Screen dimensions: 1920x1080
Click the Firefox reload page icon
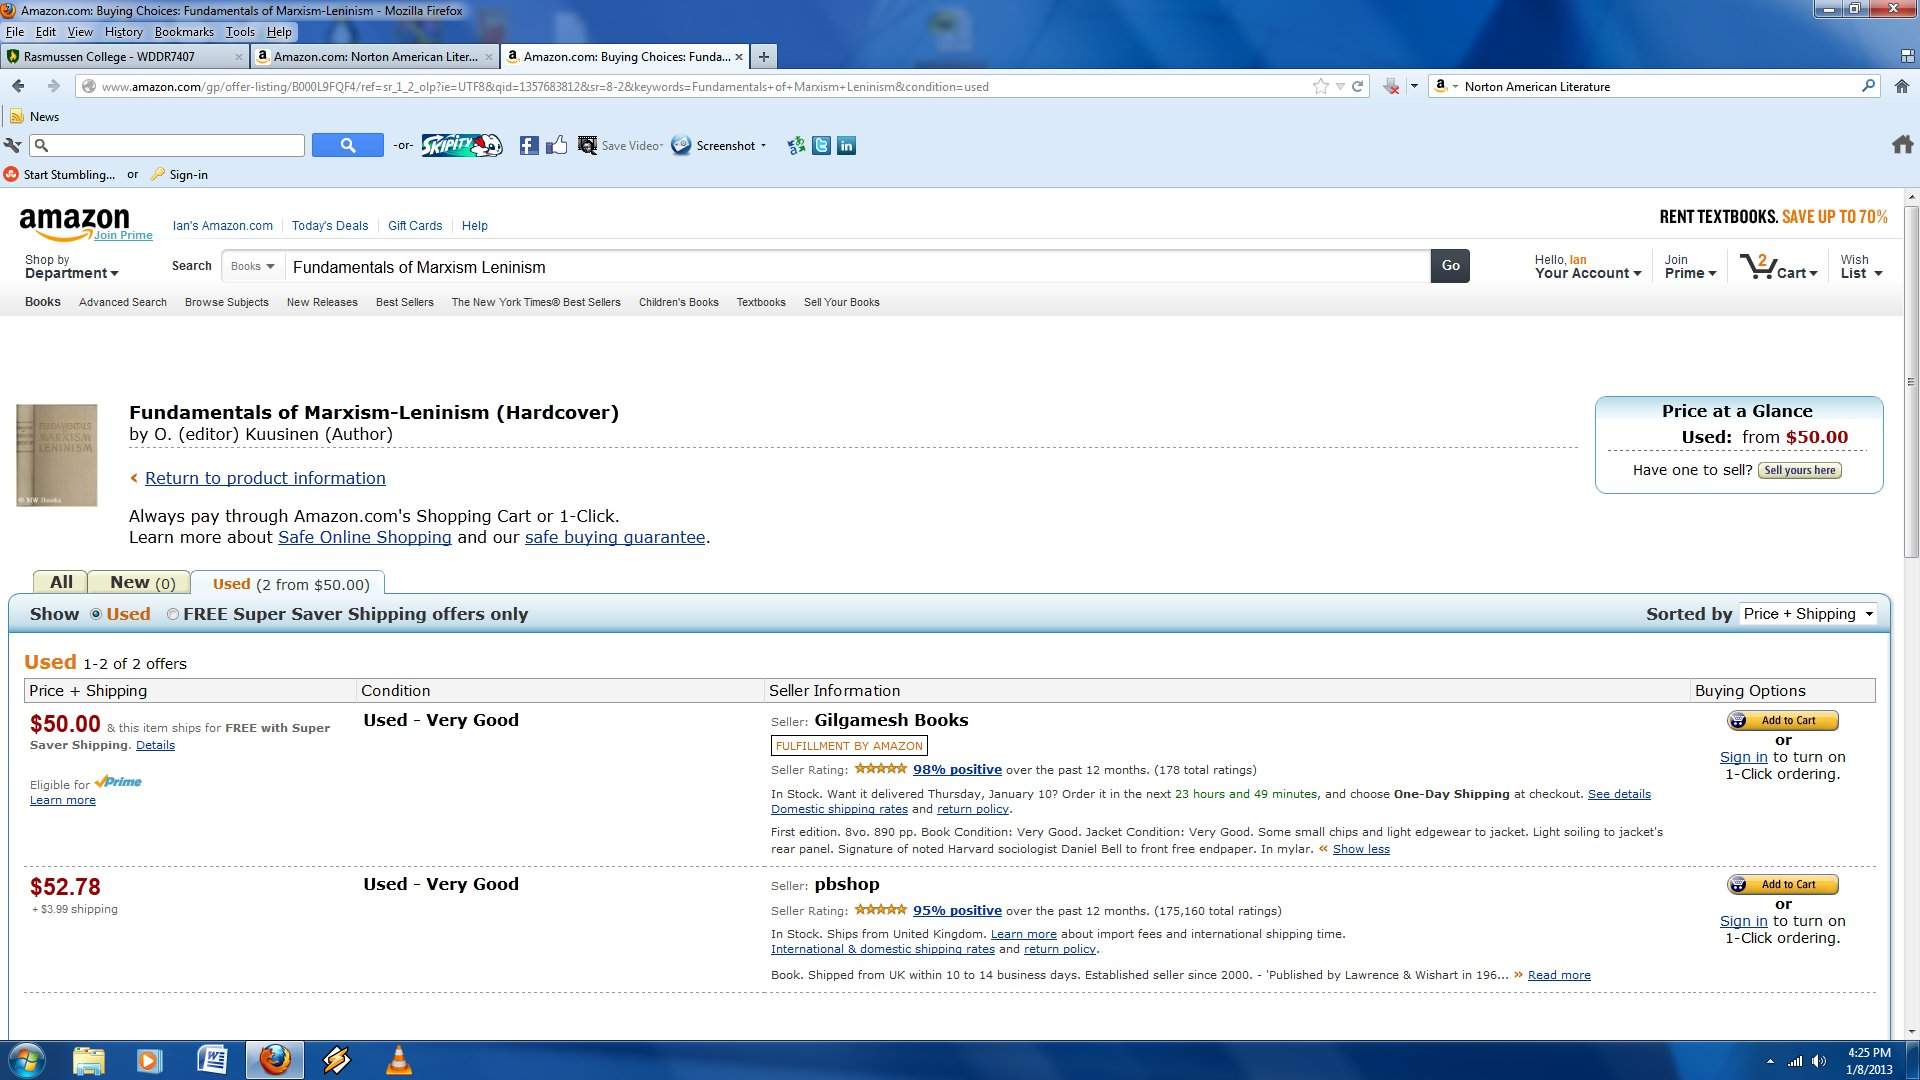pyautogui.click(x=1358, y=87)
